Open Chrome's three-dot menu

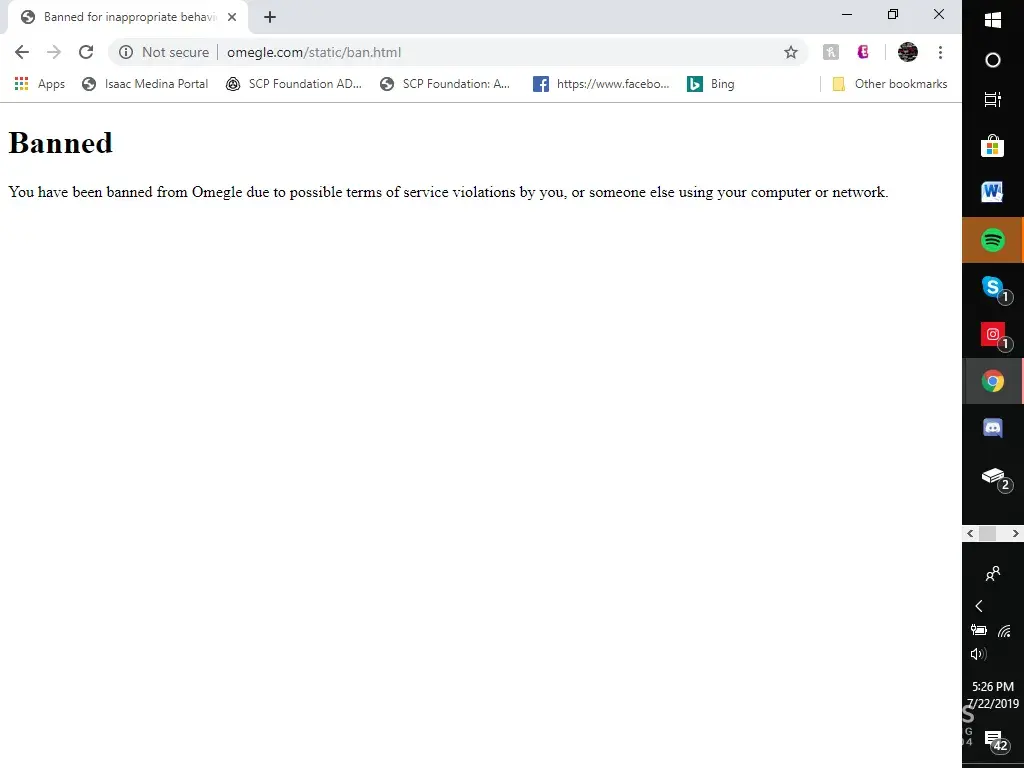click(x=940, y=52)
